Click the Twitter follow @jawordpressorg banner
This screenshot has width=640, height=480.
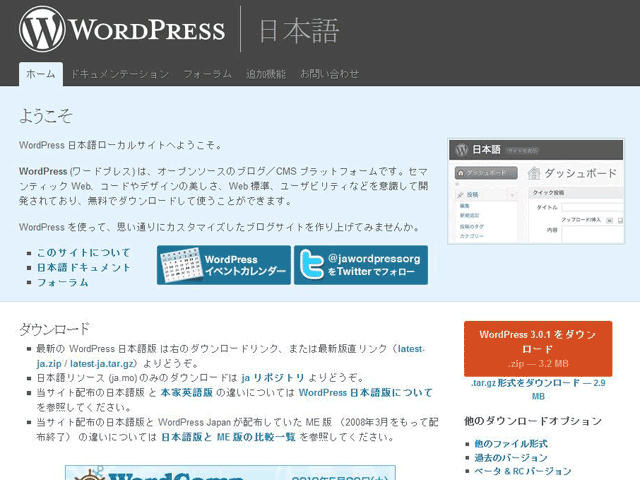[360, 266]
